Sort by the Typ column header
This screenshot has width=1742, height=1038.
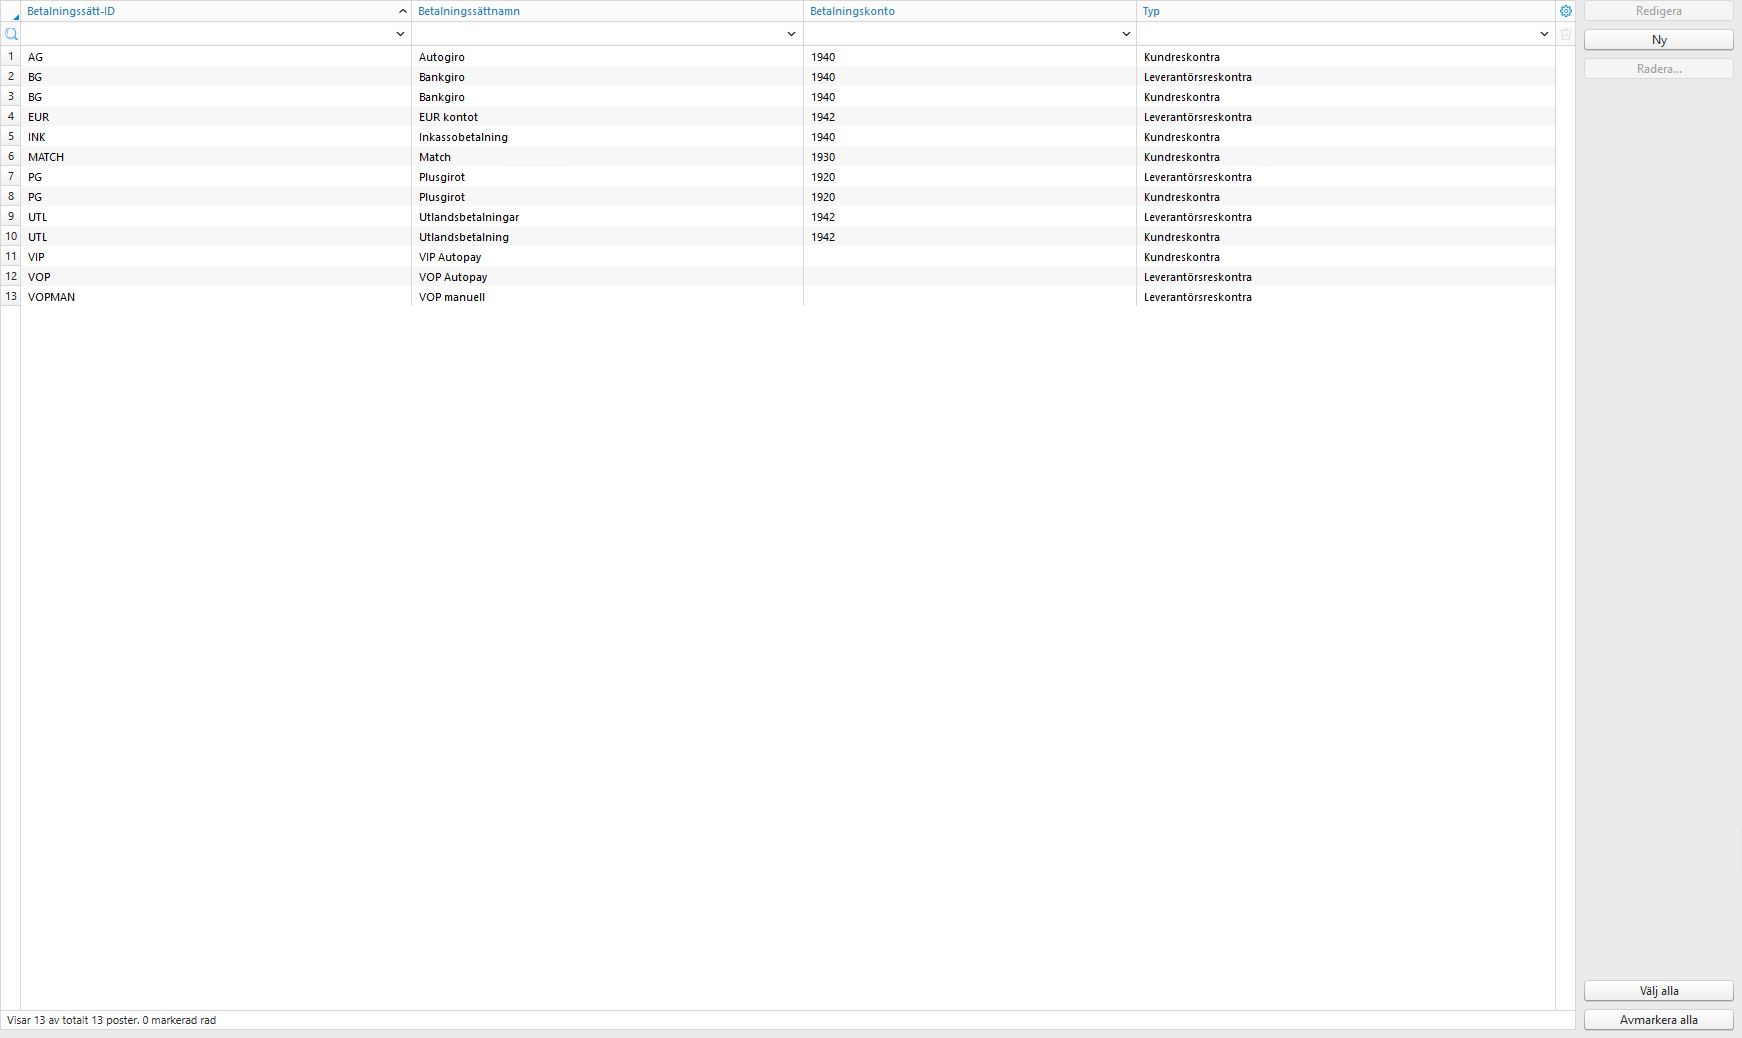point(1151,11)
